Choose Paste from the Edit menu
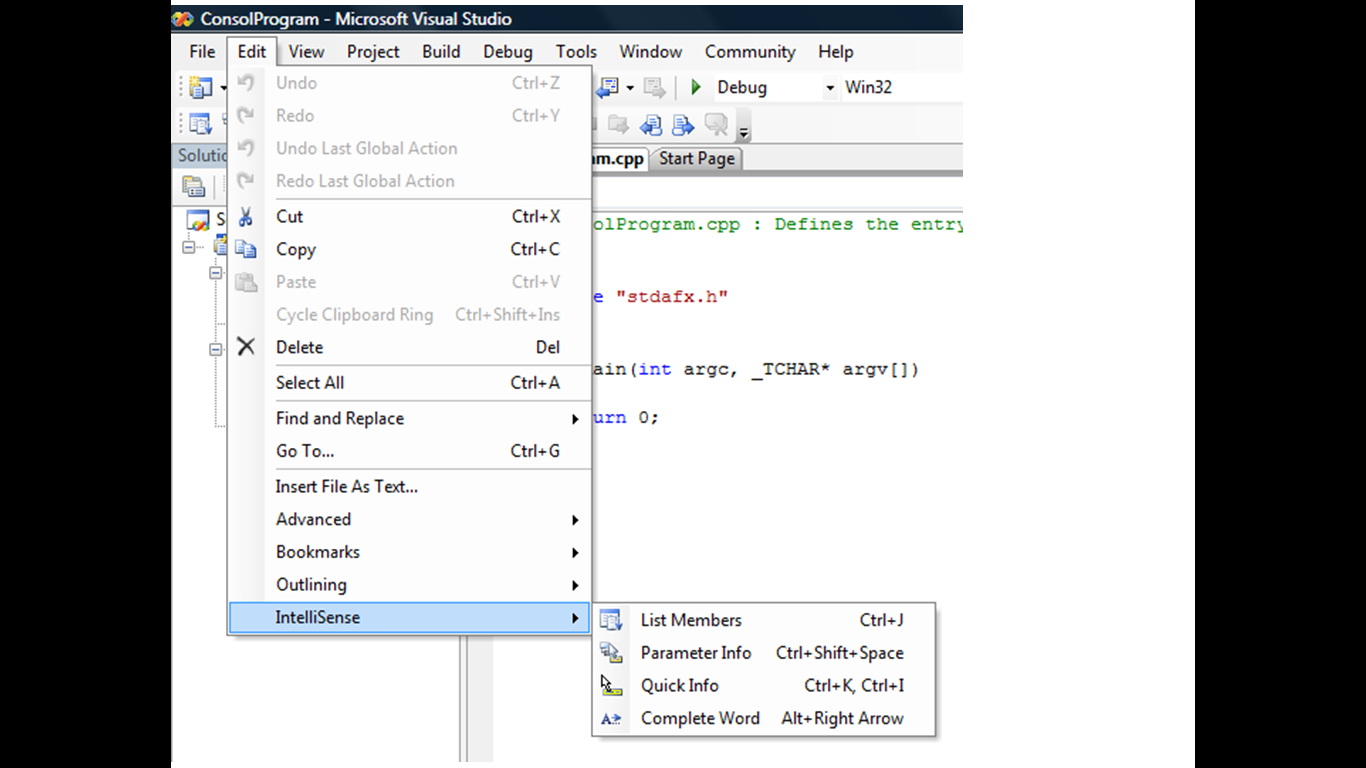The width and height of the screenshot is (1366, 768). (410, 282)
